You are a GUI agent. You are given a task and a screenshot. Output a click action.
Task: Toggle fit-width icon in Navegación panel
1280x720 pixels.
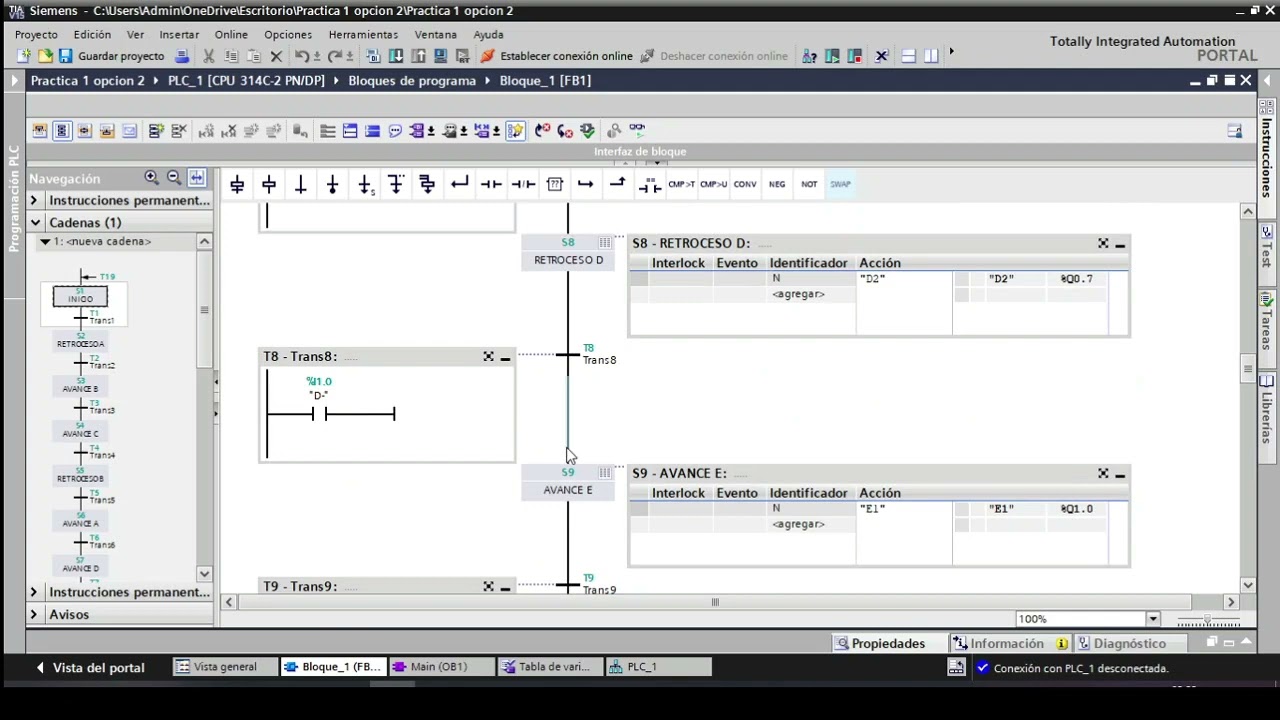pos(196,177)
